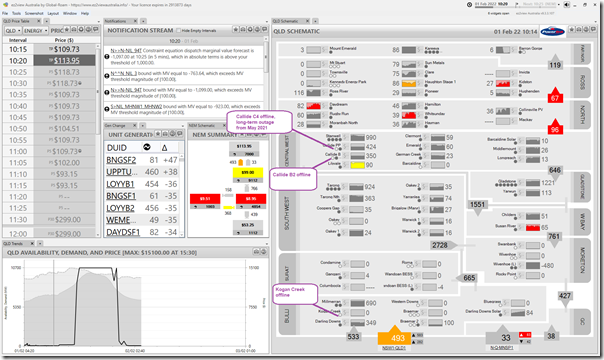Open the BNGSF2 unit link
Screen dimensions: 604x360
click(x=121, y=160)
